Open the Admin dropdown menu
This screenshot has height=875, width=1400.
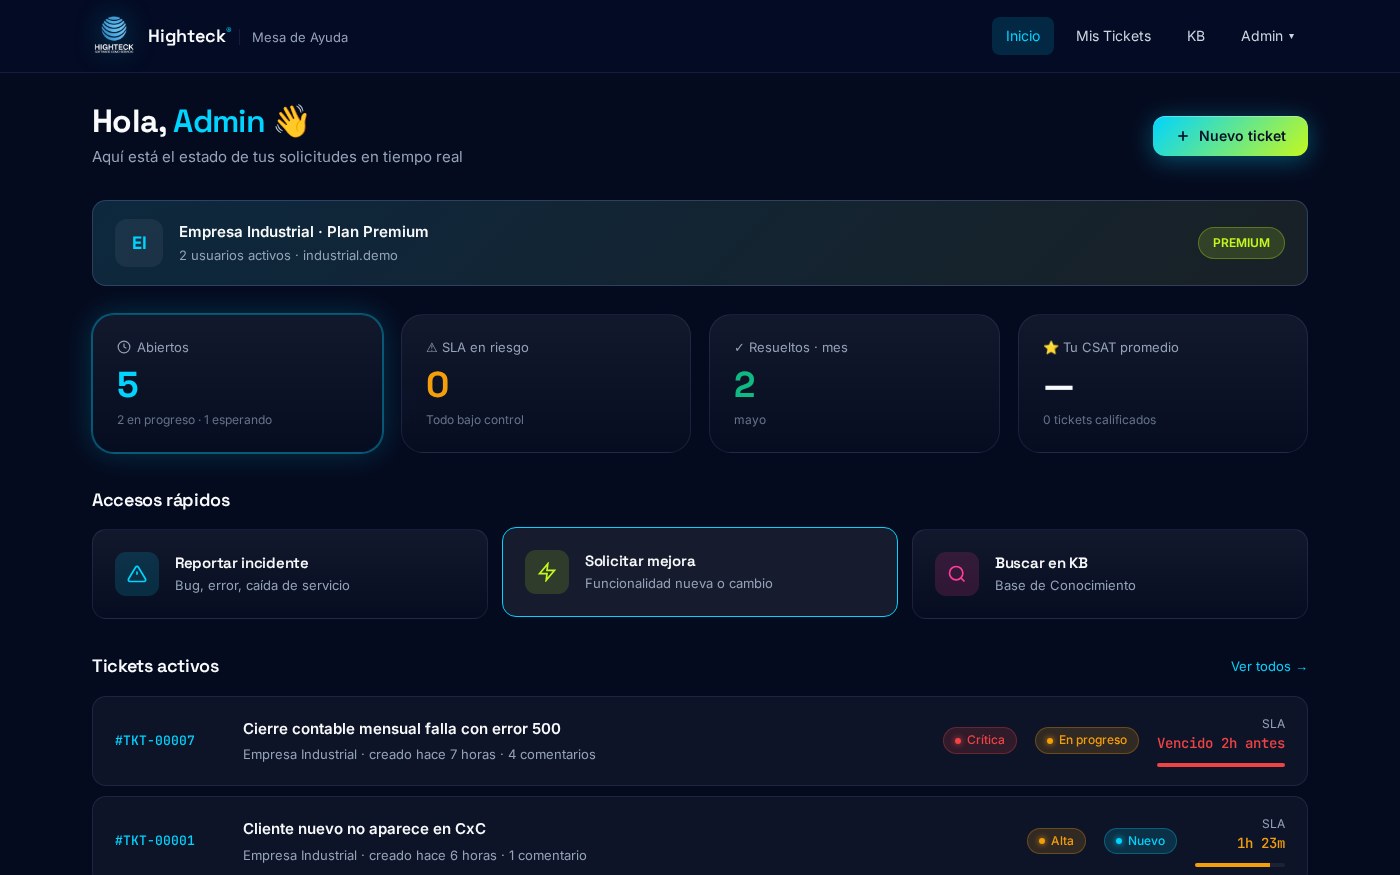point(1268,36)
